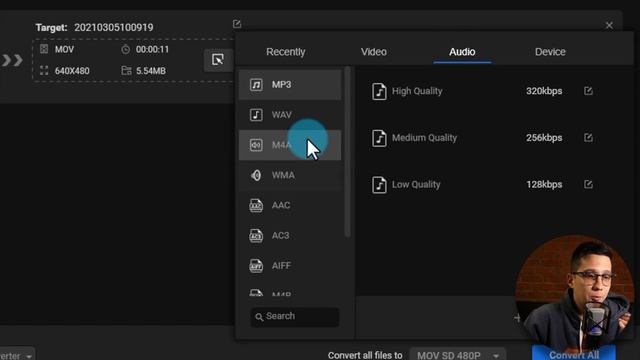The height and width of the screenshot is (360, 640).
Task: Select the AIFF format
Action: (290, 265)
